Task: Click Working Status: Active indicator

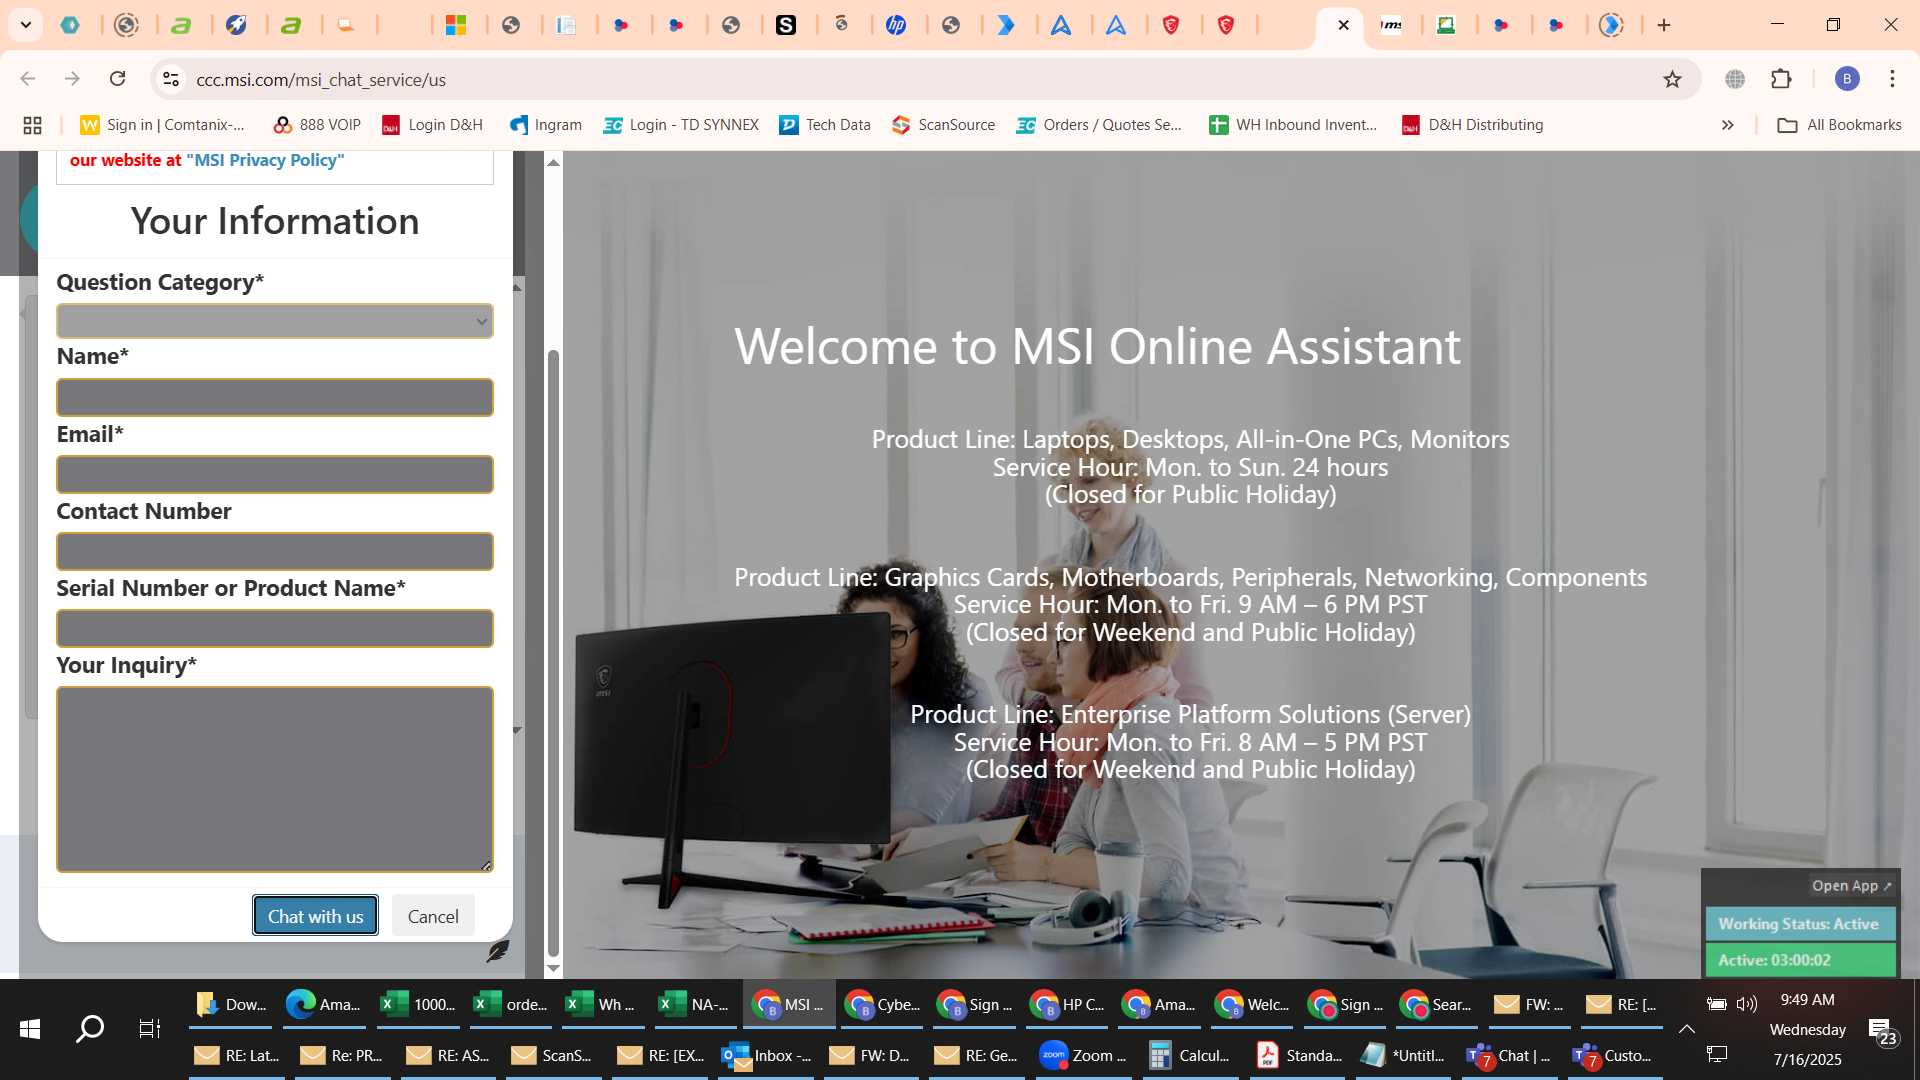Action: click(x=1799, y=924)
